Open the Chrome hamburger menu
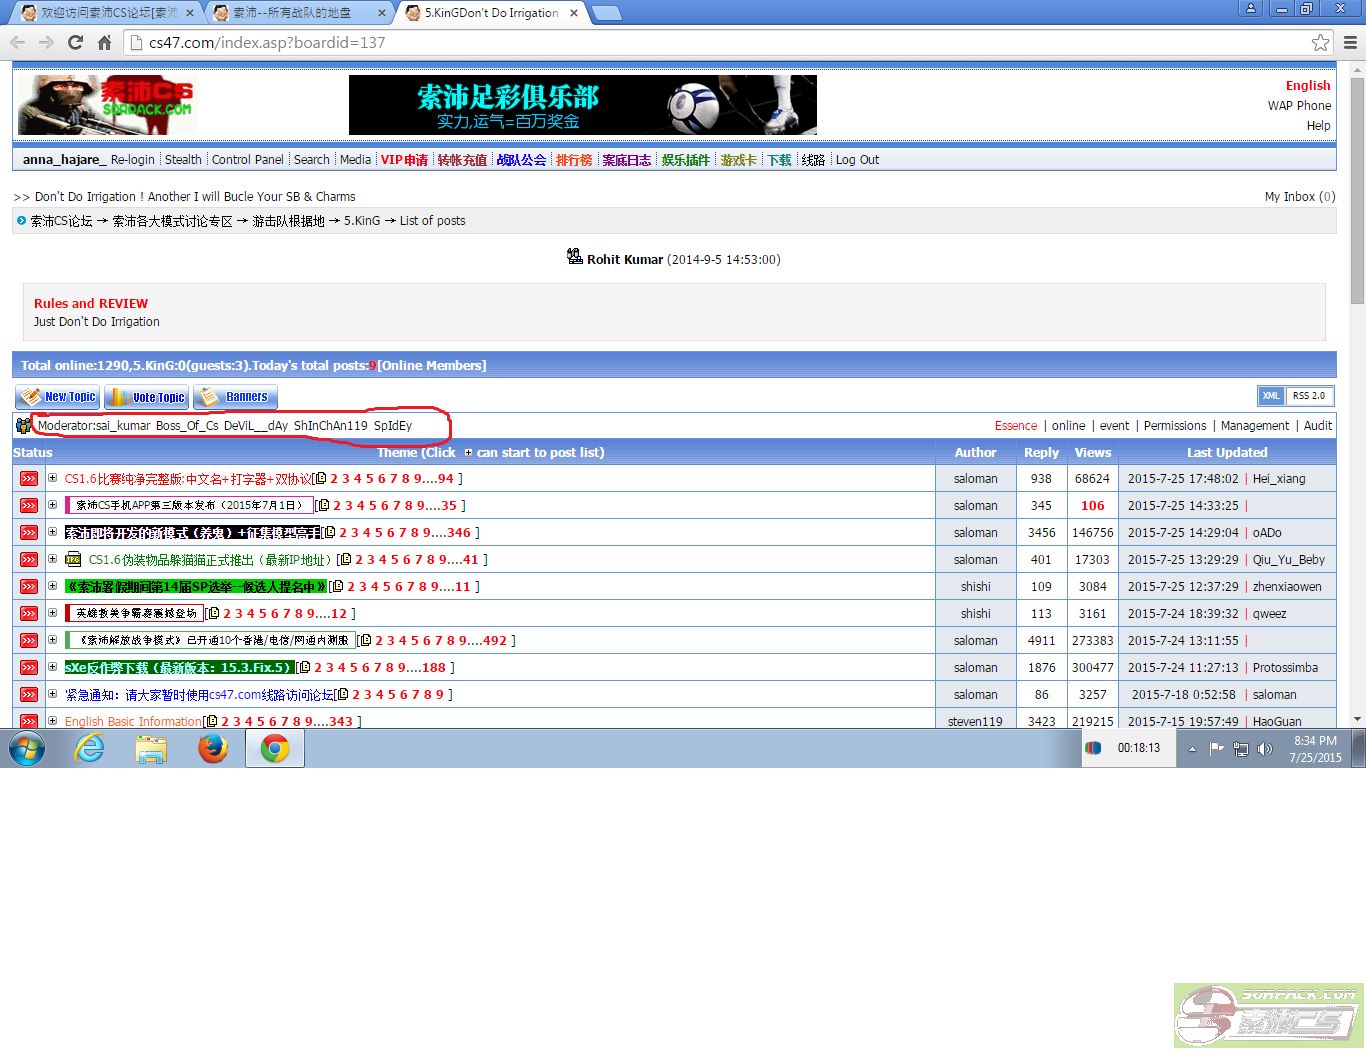Viewport: 1366px width, 1050px height. point(1350,42)
